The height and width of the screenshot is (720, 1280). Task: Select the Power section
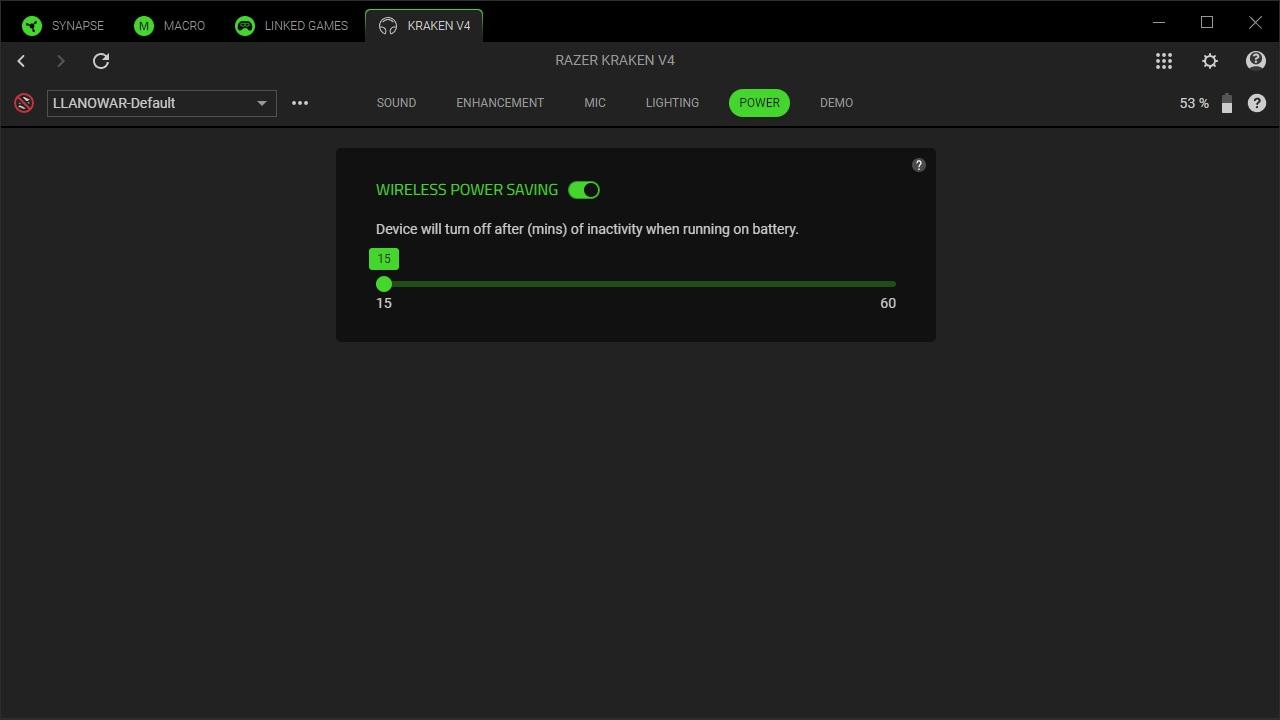pos(760,103)
